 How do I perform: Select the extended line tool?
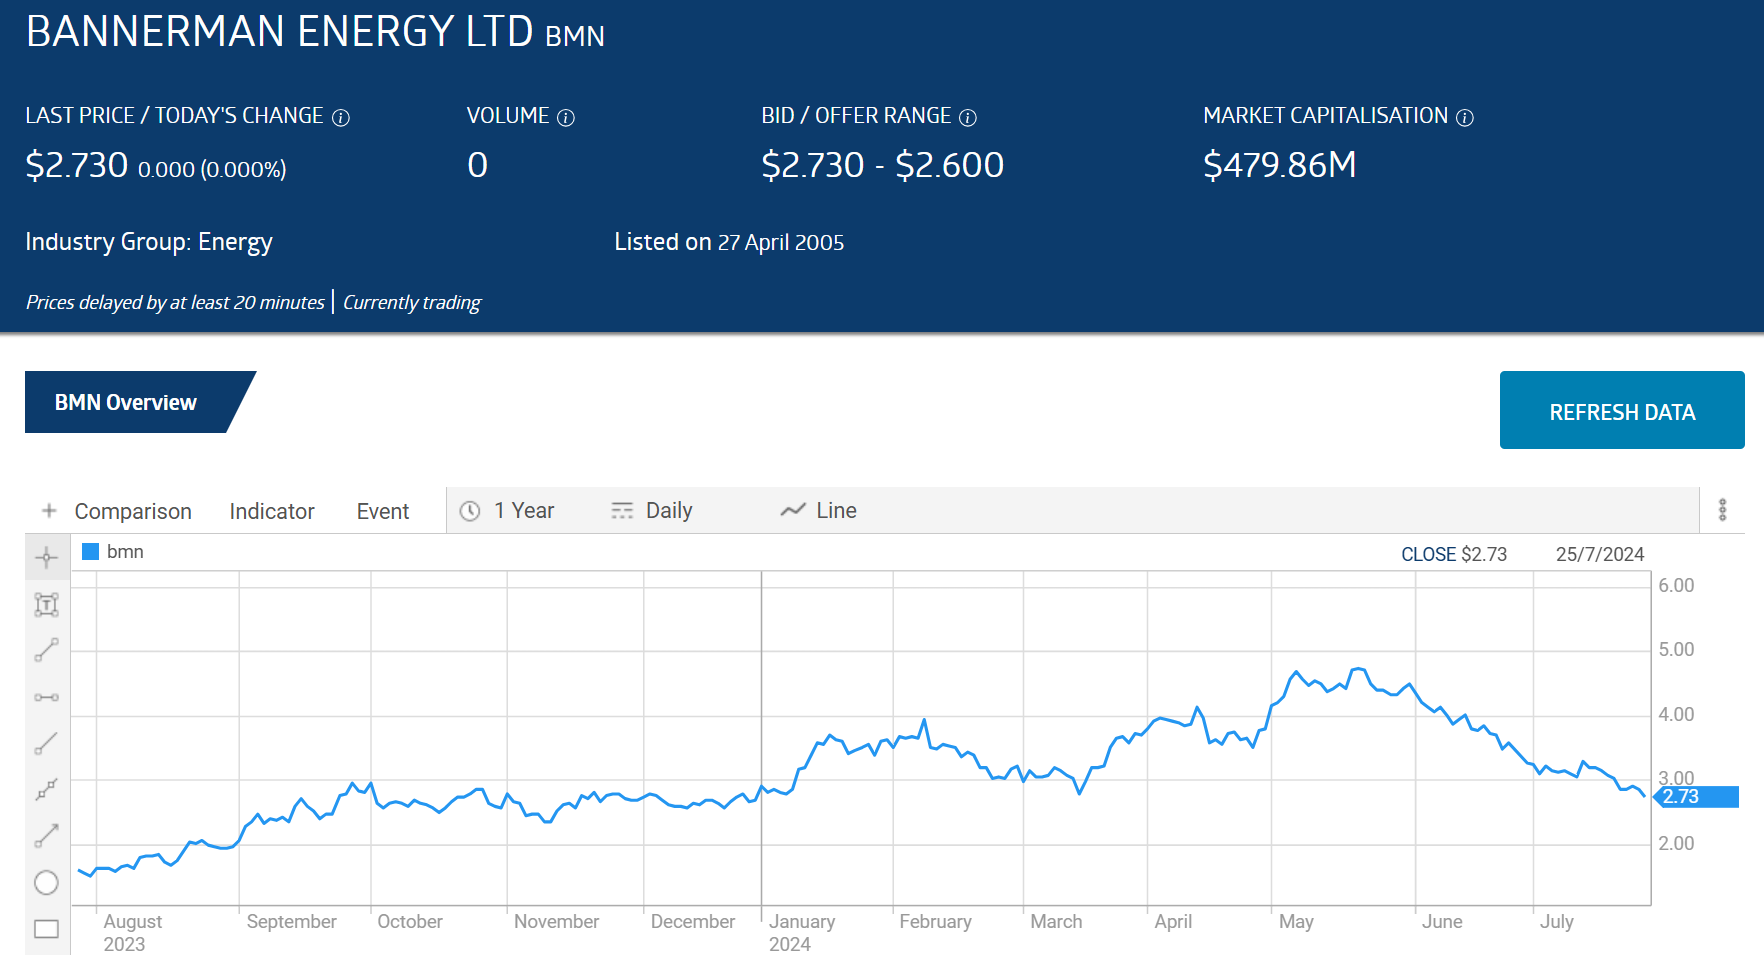click(x=46, y=790)
